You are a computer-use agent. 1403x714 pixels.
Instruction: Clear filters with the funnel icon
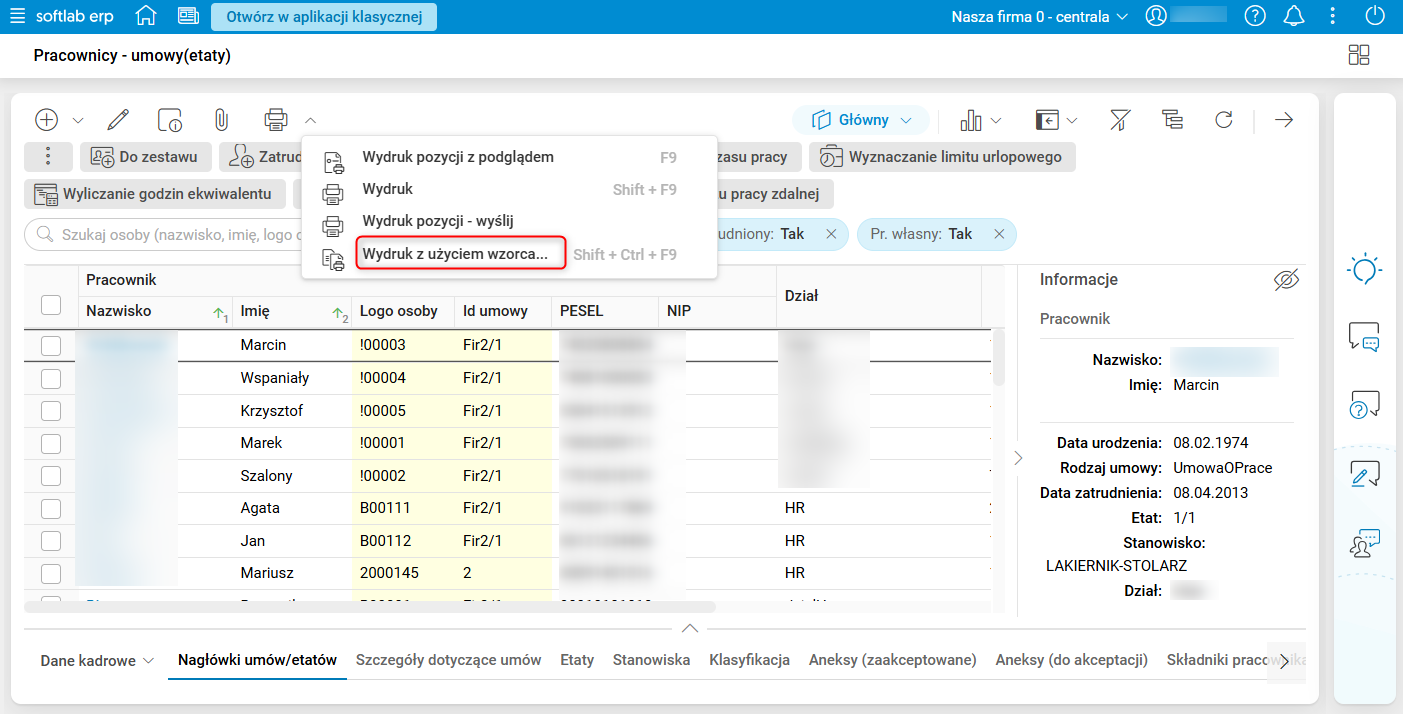[1120, 120]
